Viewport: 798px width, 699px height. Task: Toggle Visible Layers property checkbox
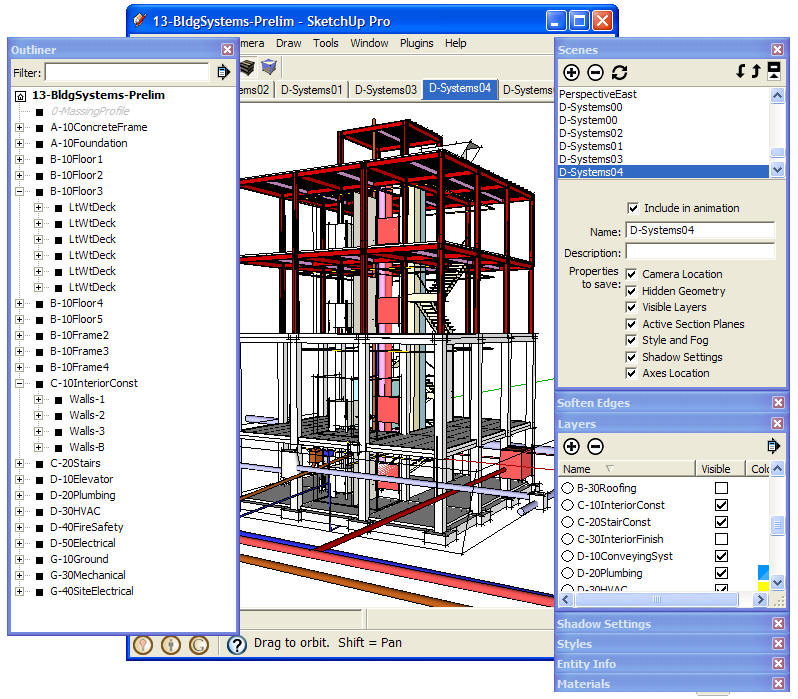click(x=631, y=307)
